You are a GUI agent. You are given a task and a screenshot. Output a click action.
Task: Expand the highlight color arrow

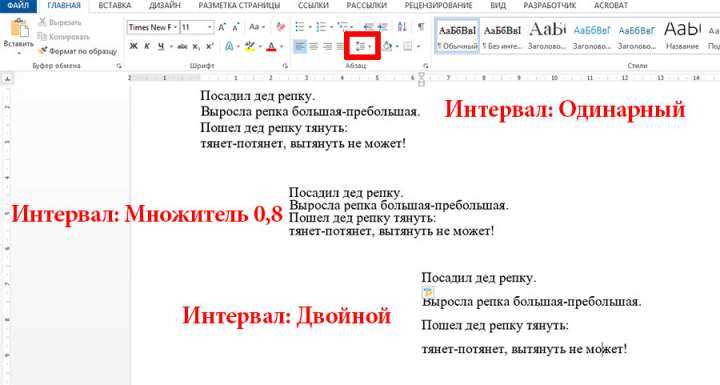tap(260, 46)
